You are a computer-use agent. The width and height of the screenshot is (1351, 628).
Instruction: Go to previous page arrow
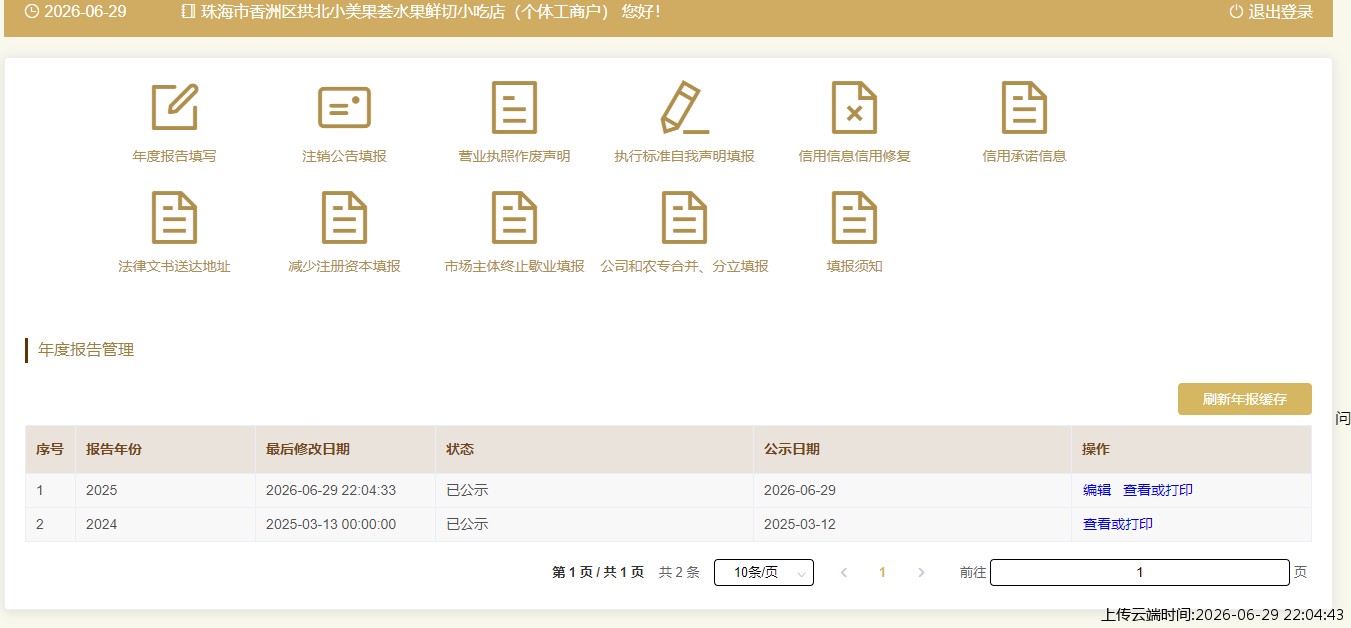(844, 572)
